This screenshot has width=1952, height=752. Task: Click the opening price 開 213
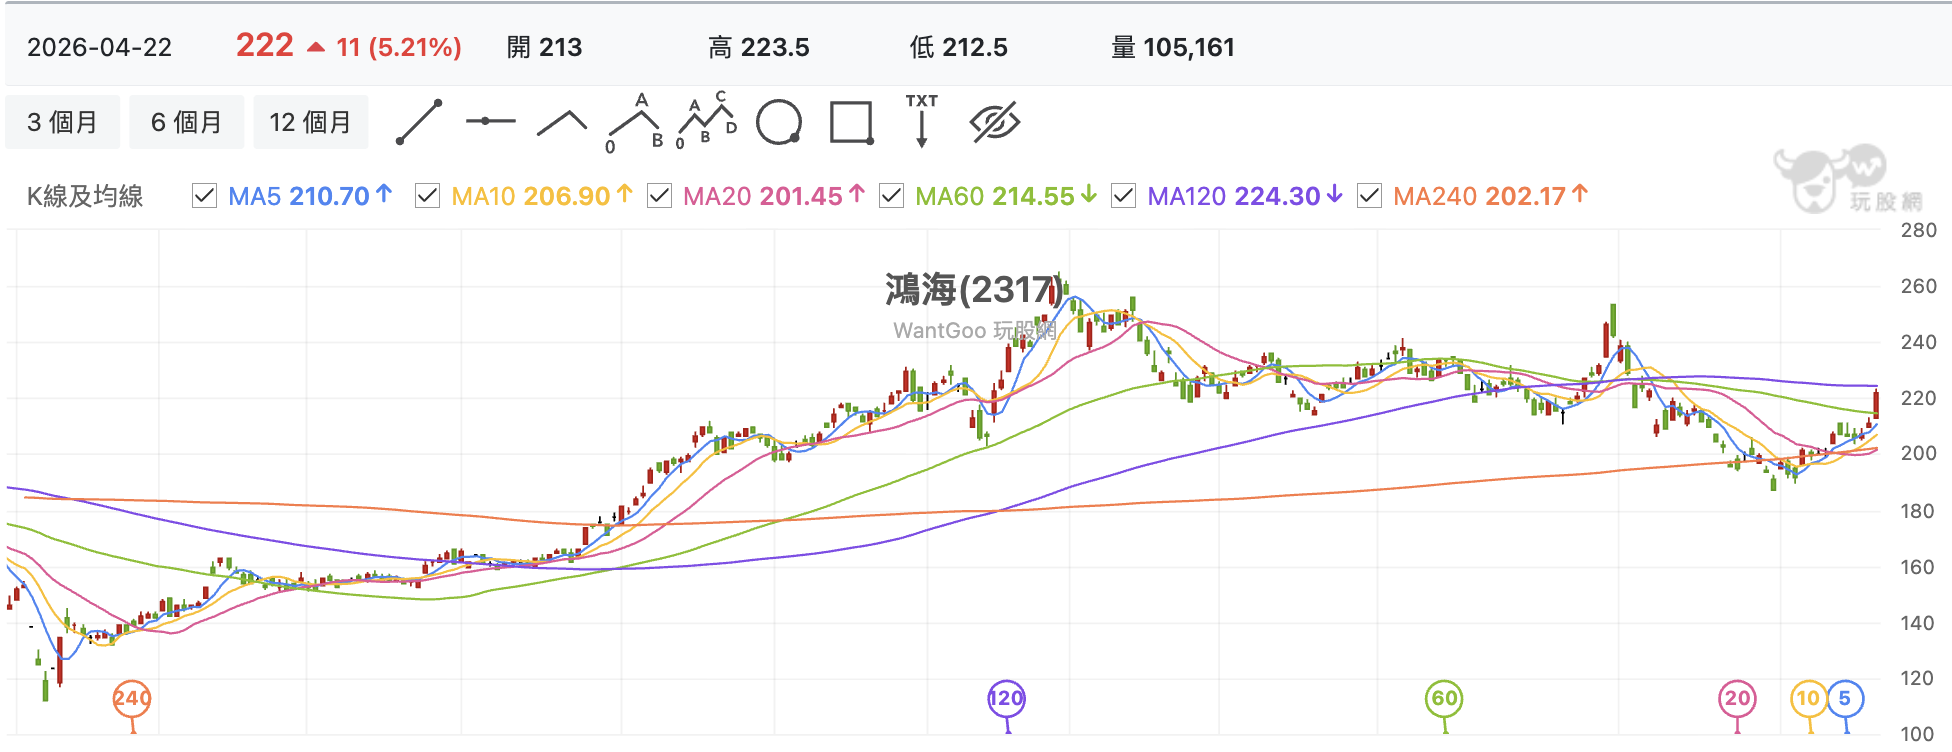tap(544, 47)
